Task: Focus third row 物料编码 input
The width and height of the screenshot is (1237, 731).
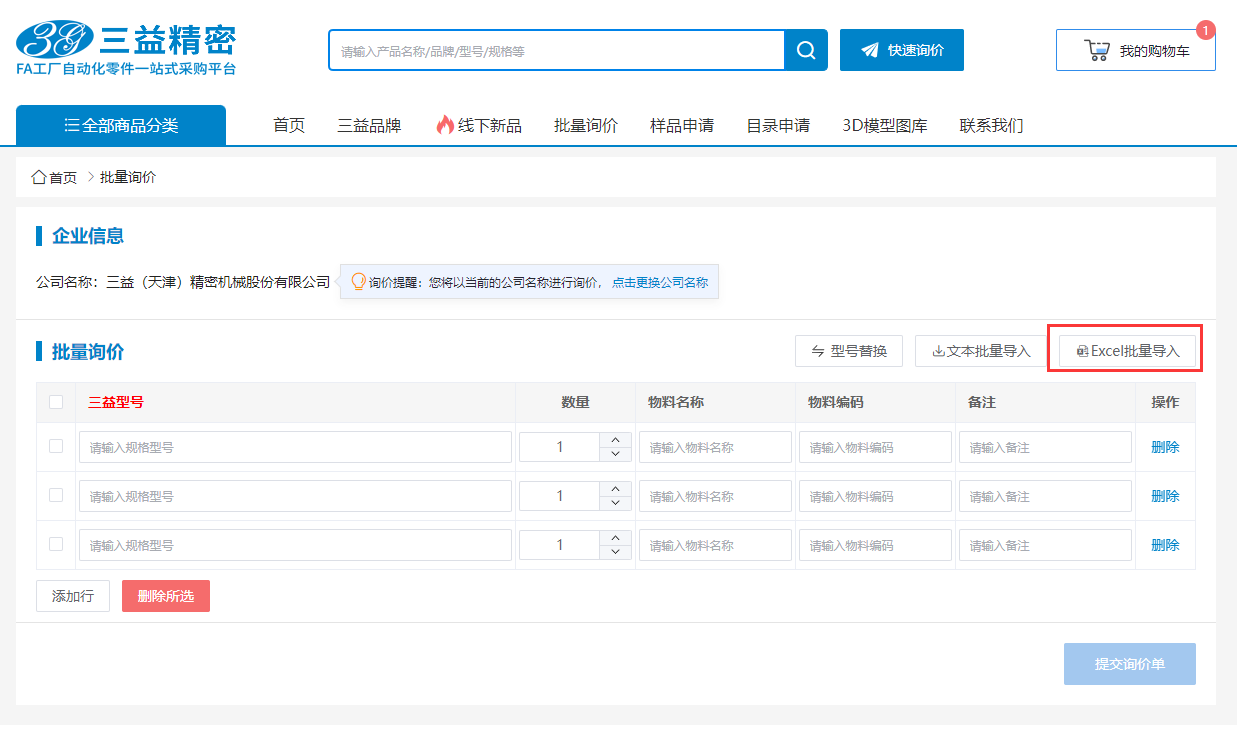Action: point(875,545)
